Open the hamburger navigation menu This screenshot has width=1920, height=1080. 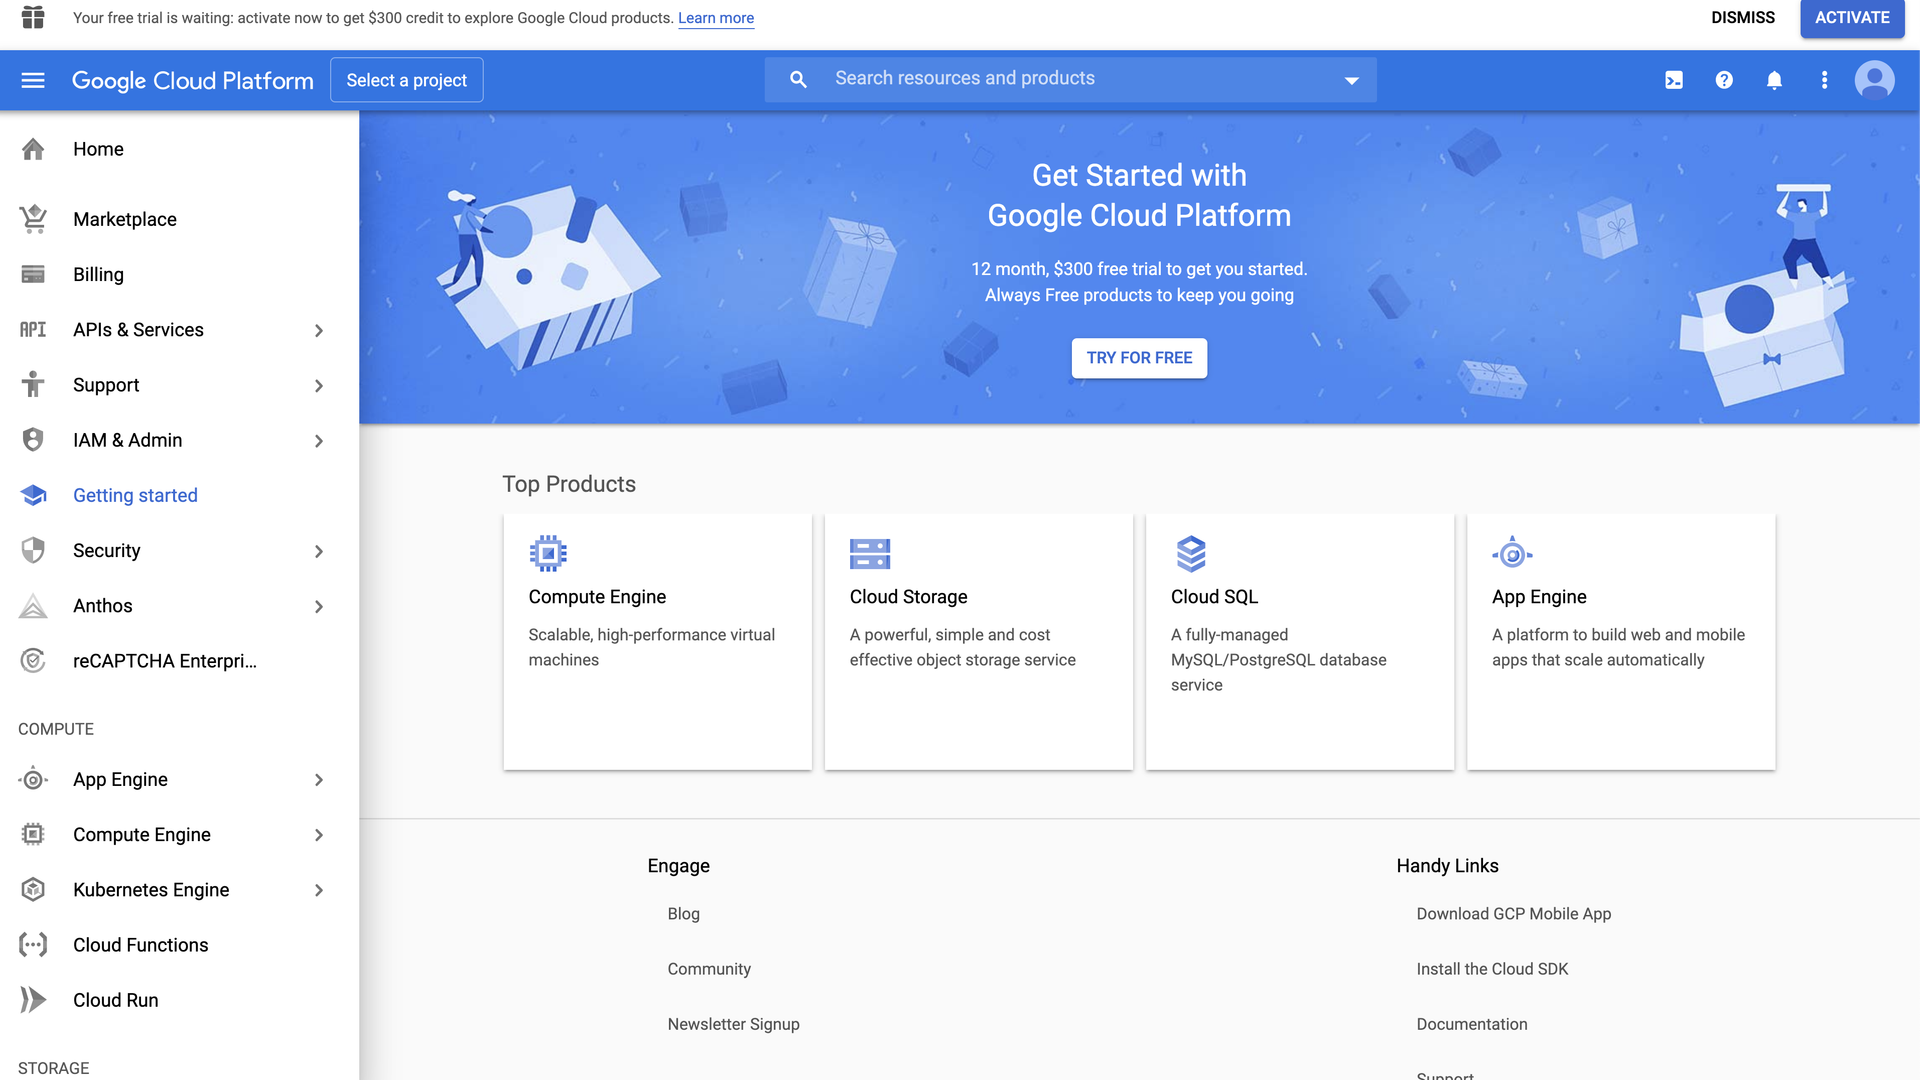point(33,80)
